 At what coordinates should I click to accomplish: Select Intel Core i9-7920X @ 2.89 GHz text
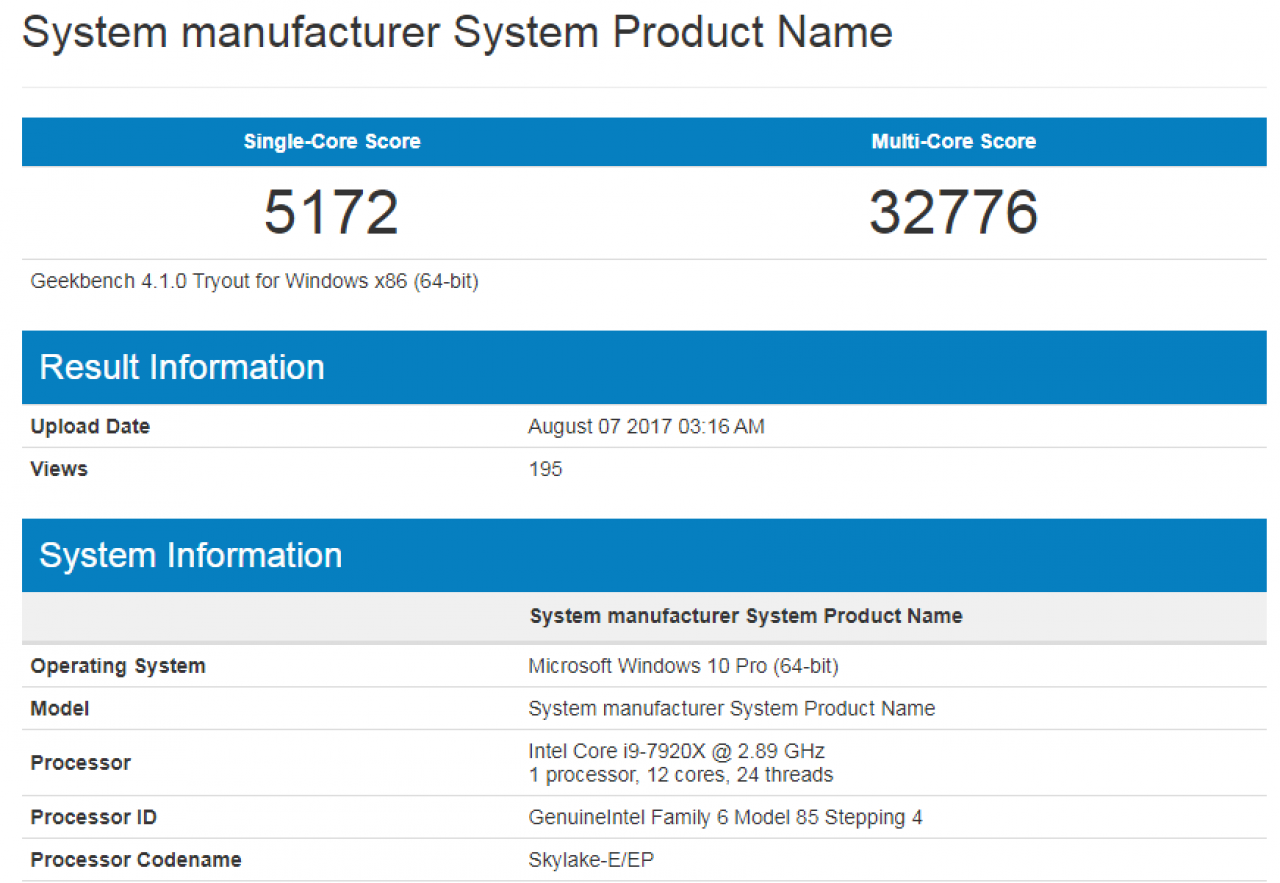pos(677,751)
